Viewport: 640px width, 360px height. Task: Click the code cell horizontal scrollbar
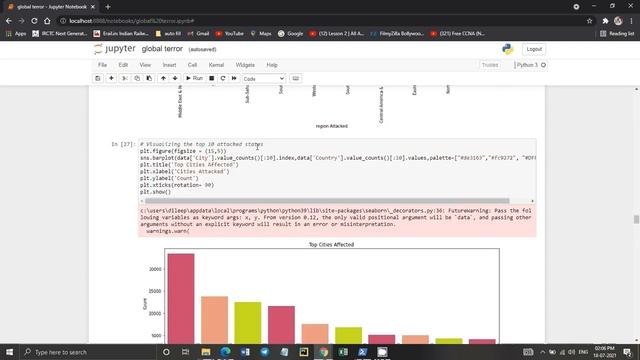[x=327, y=201]
